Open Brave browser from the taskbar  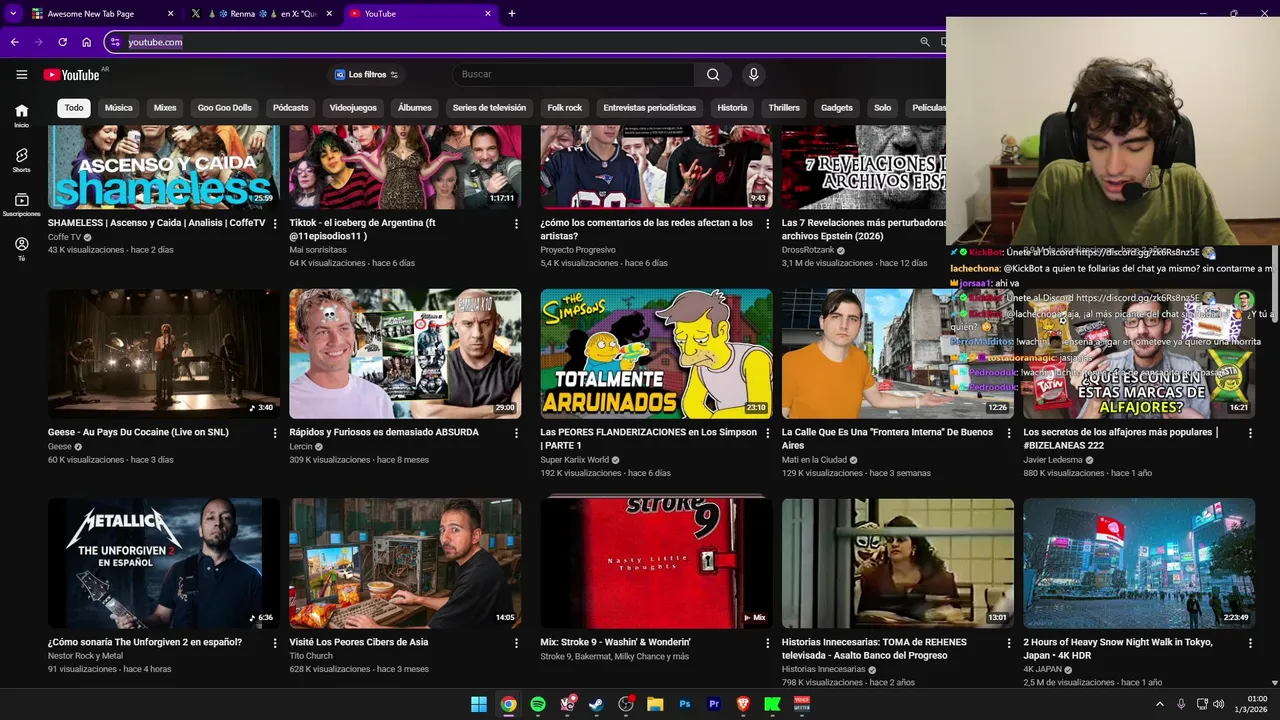(x=743, y=704)
